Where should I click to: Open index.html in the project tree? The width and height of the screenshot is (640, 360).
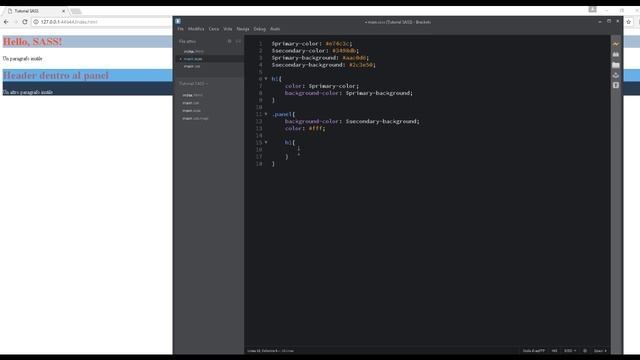[192, 95]
